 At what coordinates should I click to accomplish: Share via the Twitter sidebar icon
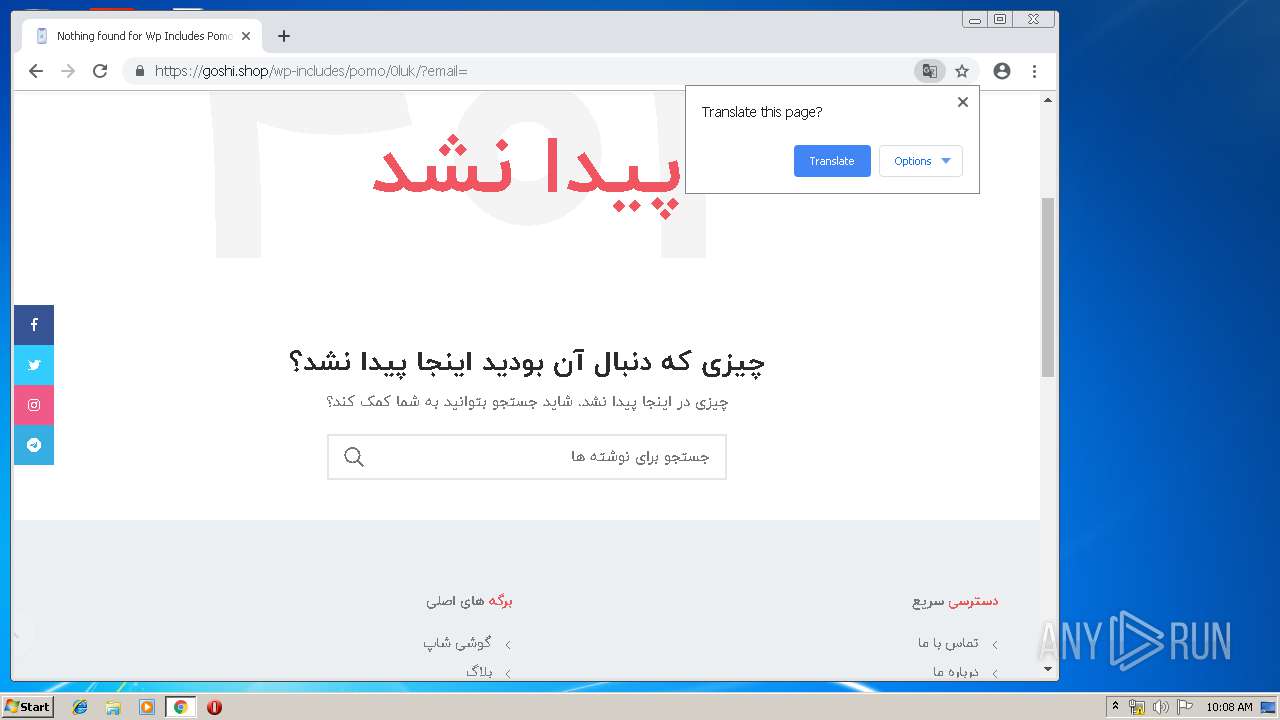(34, 365)
